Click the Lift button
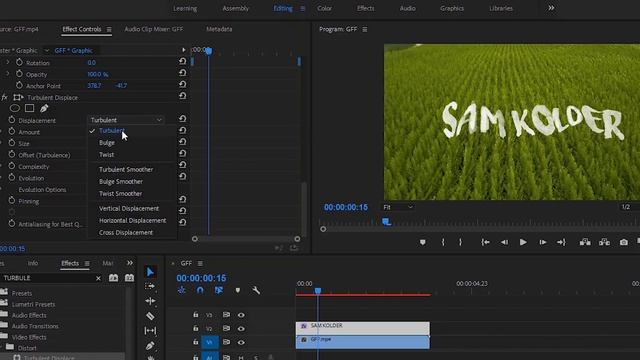Screen dimensions: 640x360 tap(585, 242)
